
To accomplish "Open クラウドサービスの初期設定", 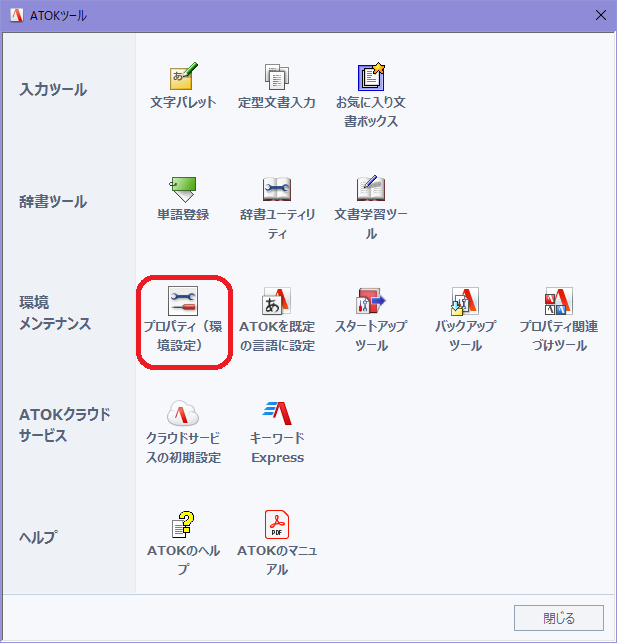I will [183, 432].
